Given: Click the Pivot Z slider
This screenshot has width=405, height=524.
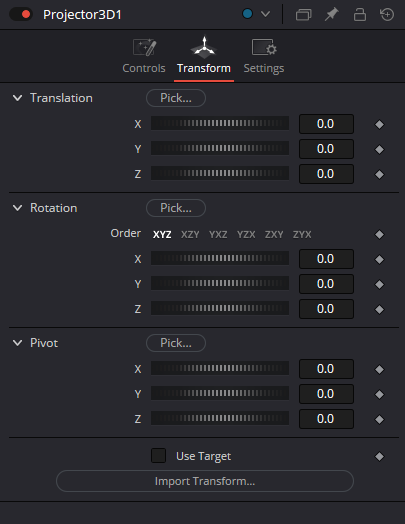Looking at the screenshot, I should (x=220, y=418).
